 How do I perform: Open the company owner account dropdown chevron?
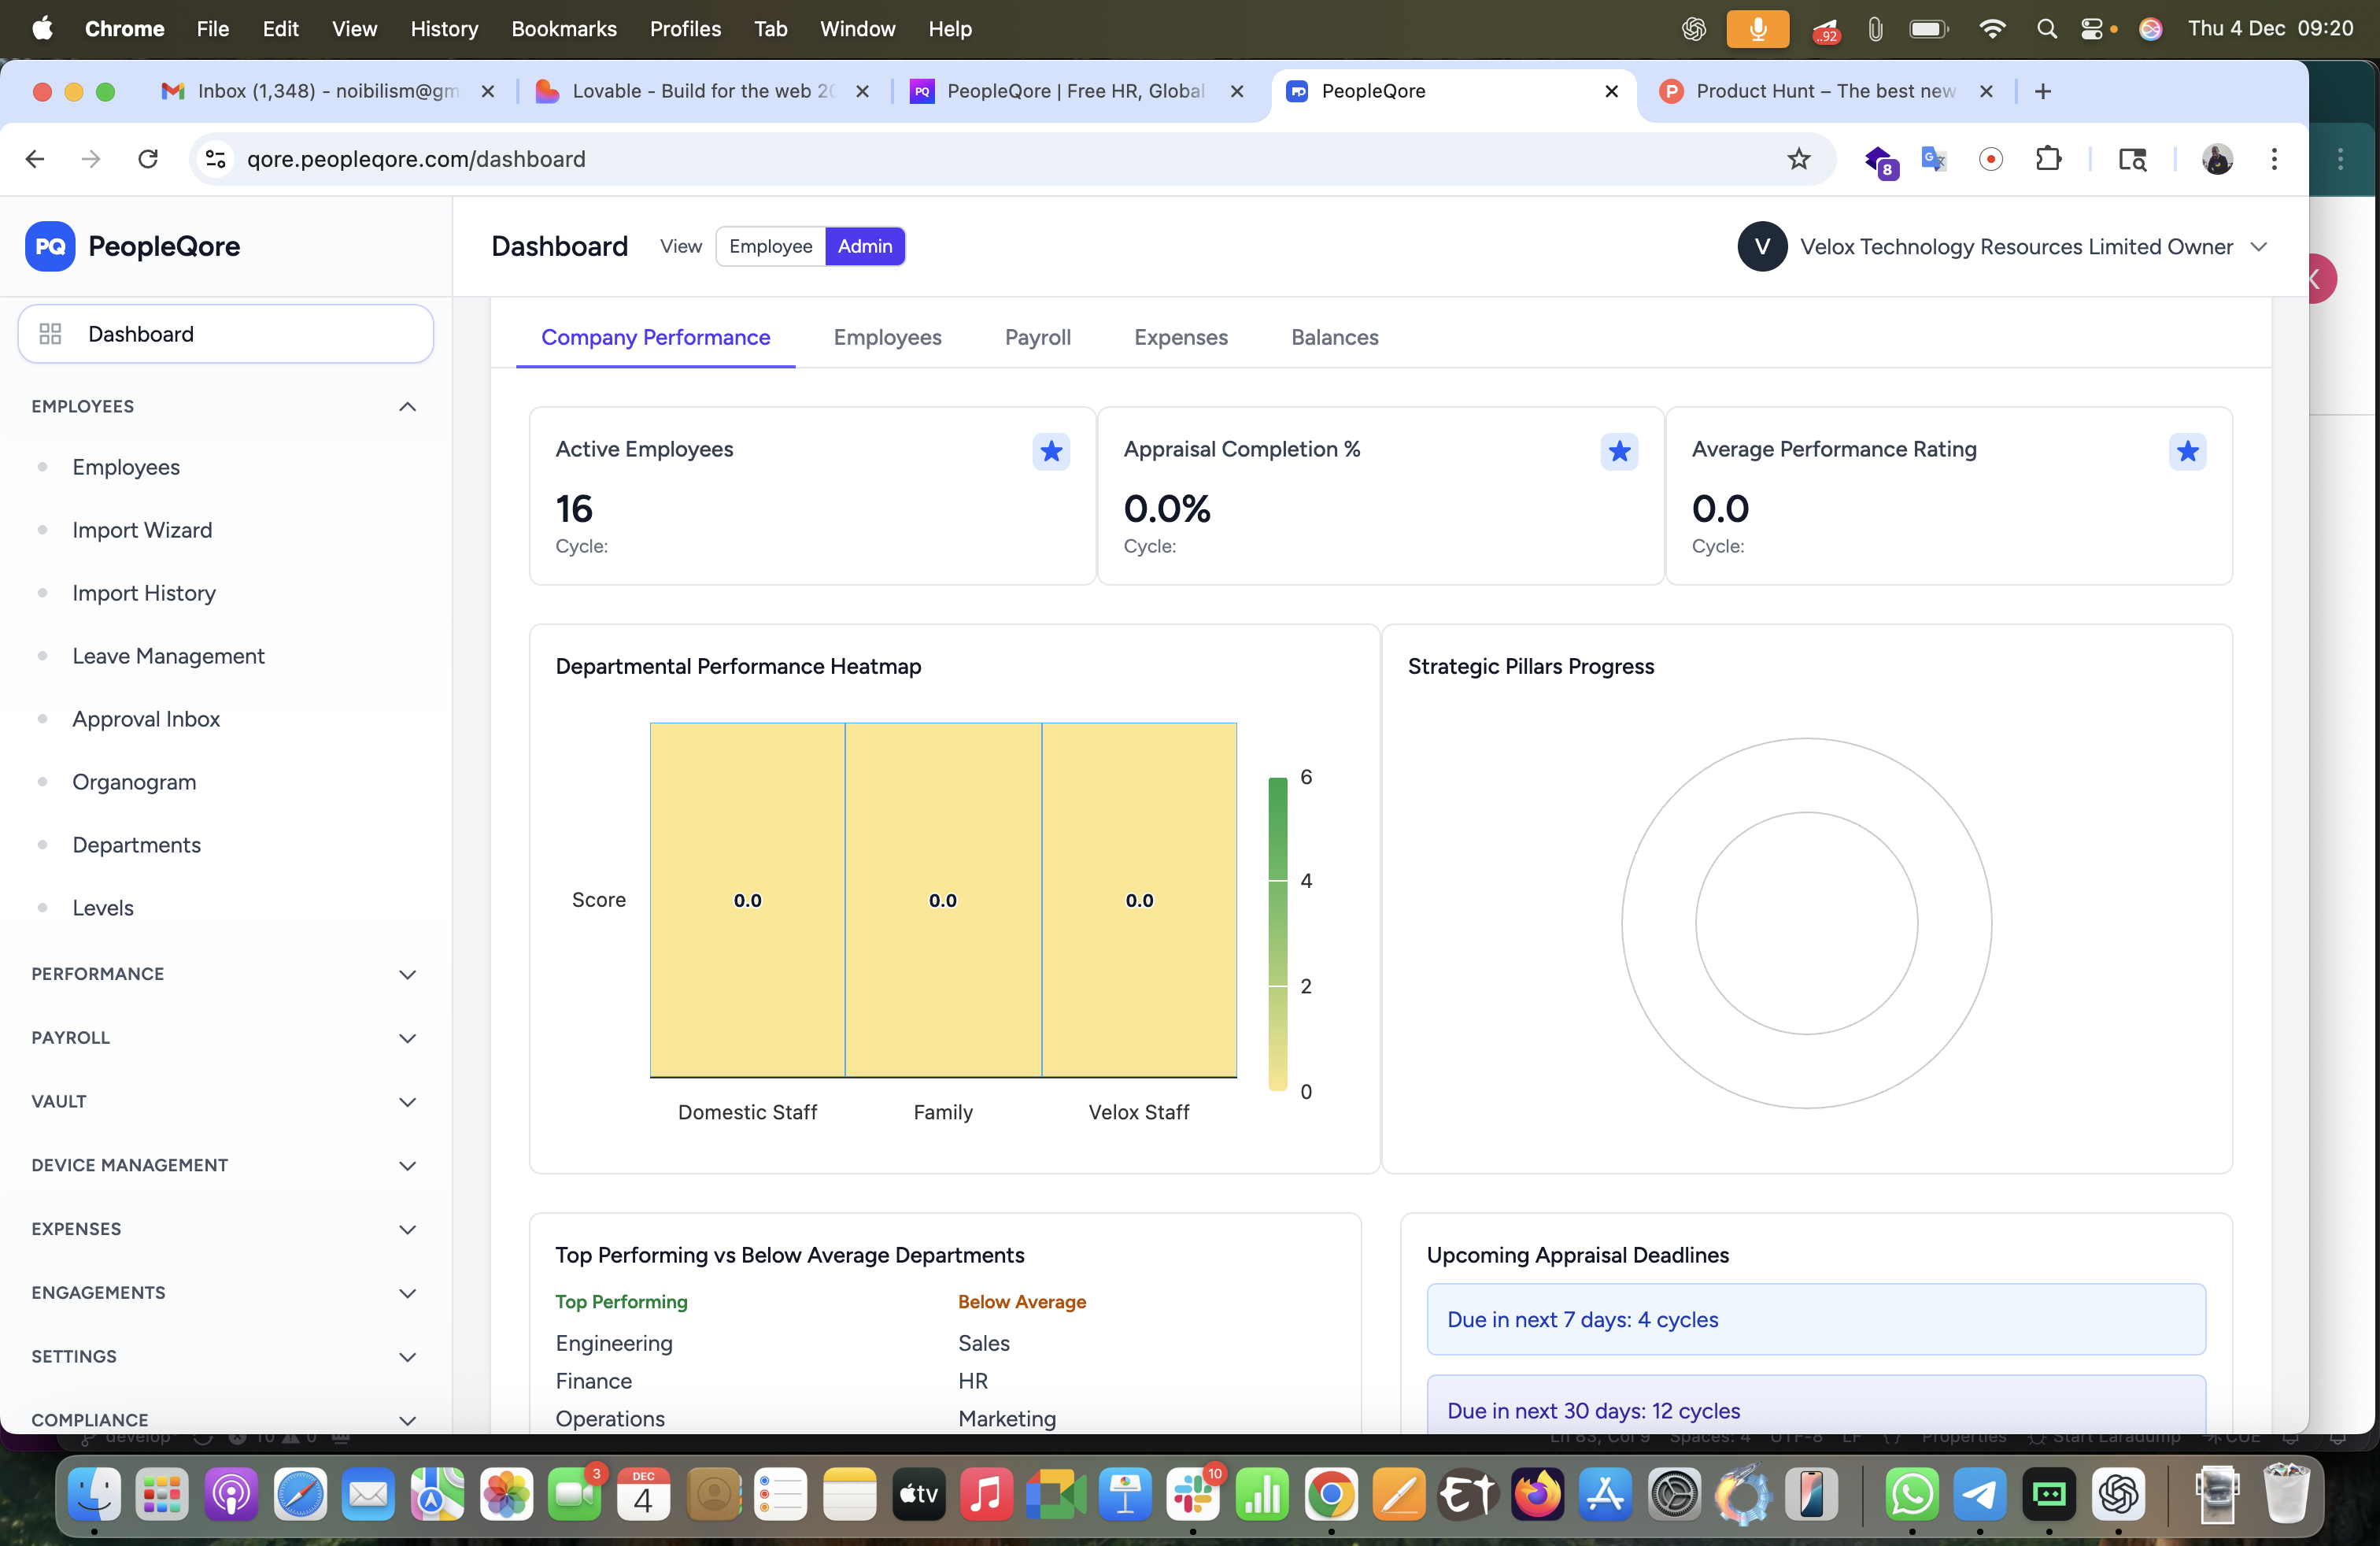(2258, 246)
